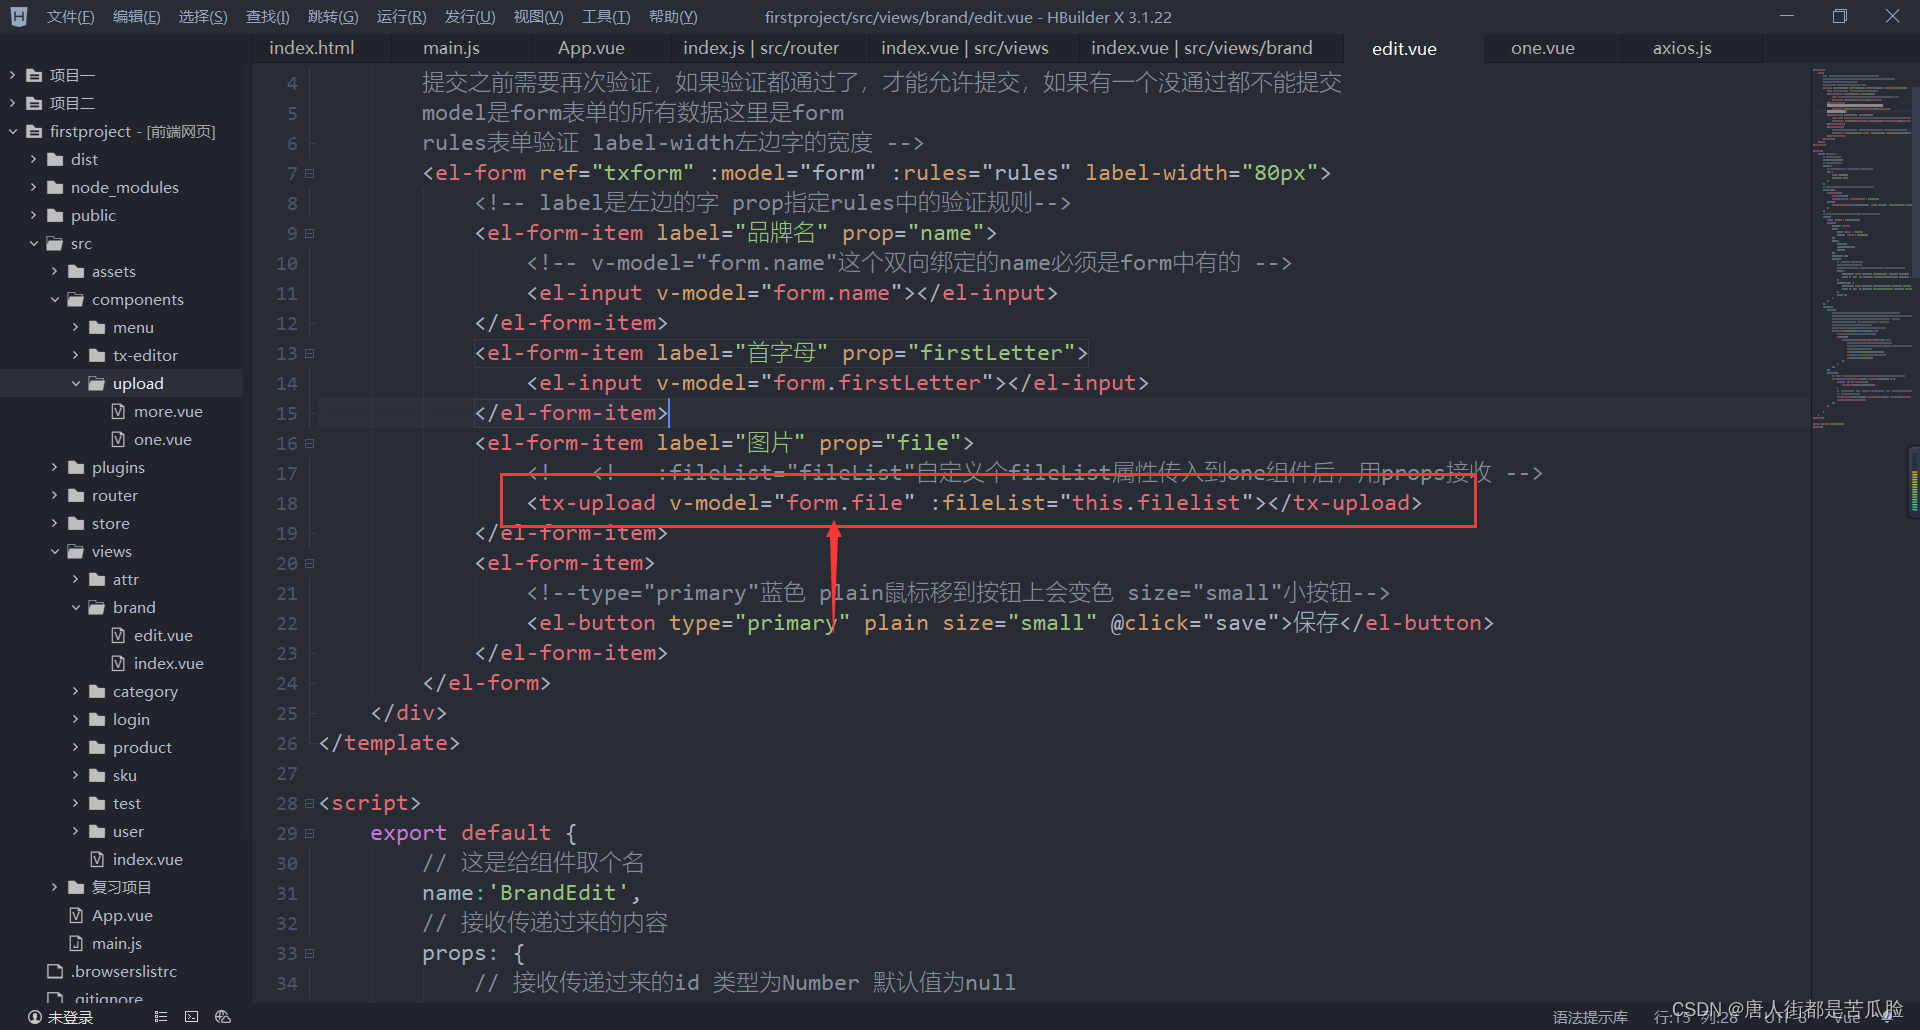The width and height of the screenshot is (1920, 1030).
Task: Expand the 项目一 project node
Action: tap(12, 75)
